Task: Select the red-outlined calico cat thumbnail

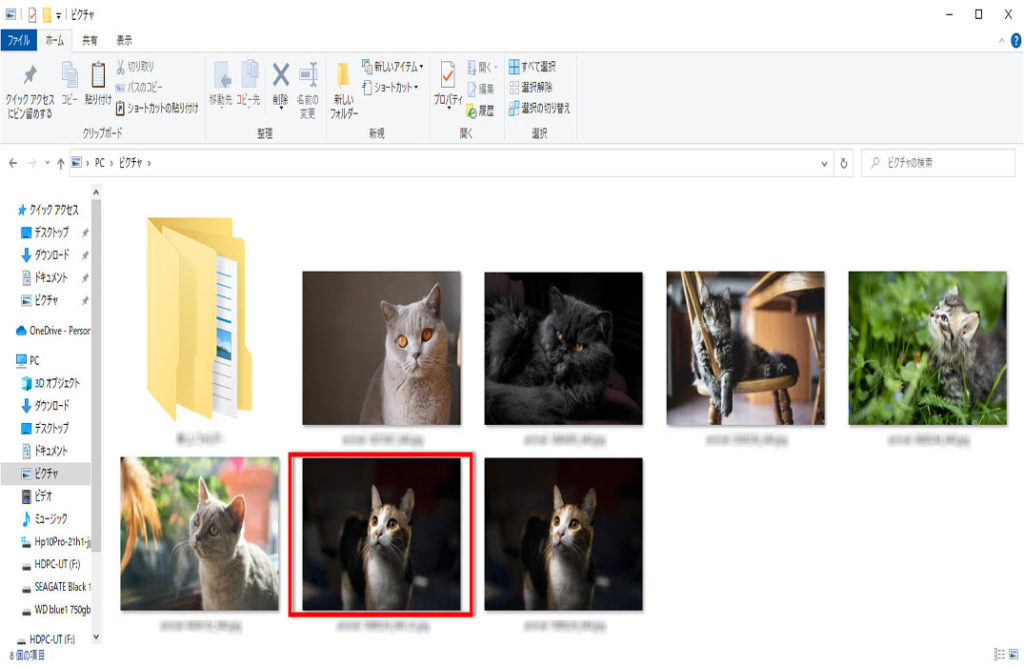Action: 381,534
